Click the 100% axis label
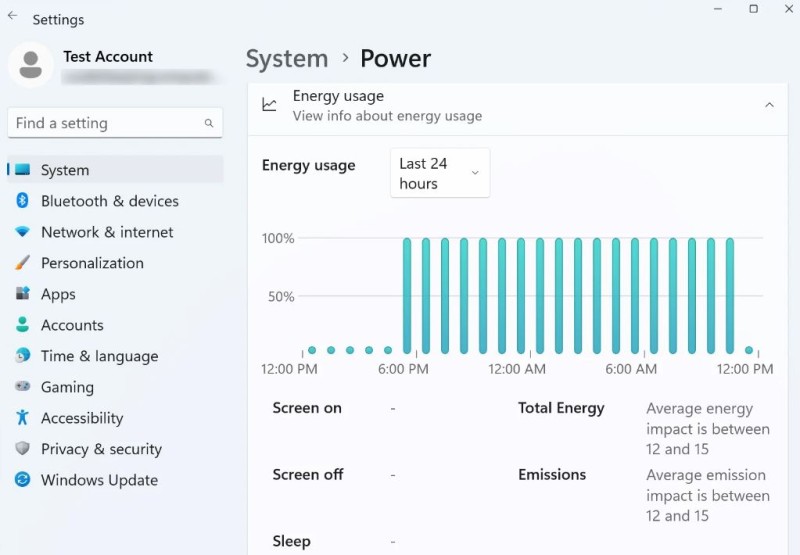 (x=278, y=238)
